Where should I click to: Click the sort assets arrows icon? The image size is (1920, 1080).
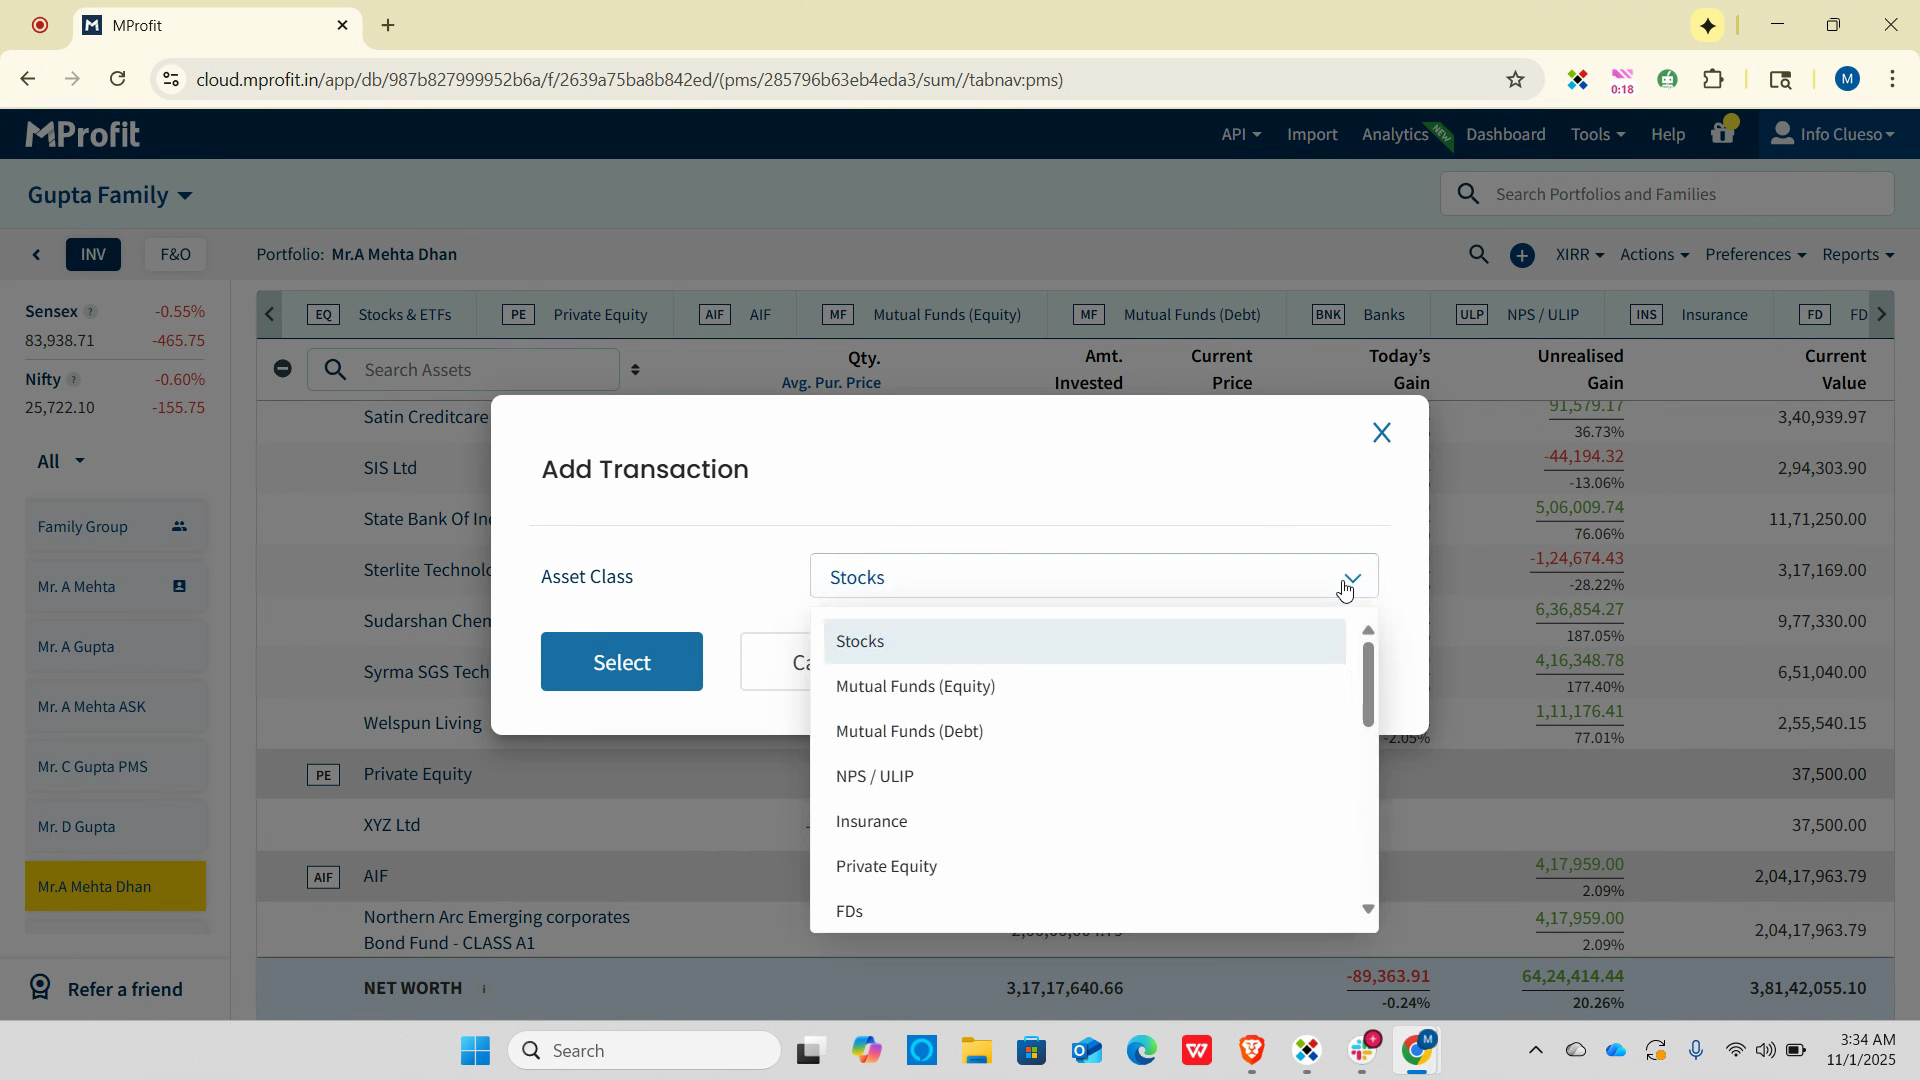coord(635,370)
